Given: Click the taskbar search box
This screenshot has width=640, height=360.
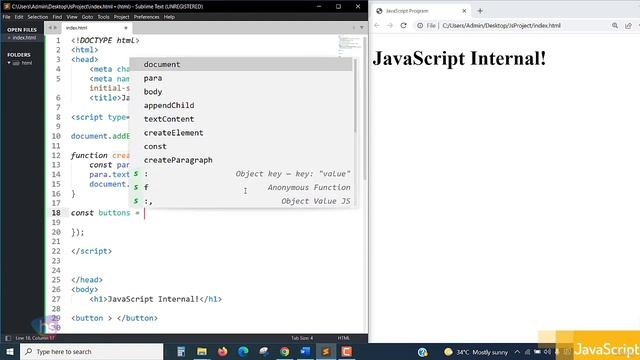Looking at the screenshot, I should pos(92,351).
